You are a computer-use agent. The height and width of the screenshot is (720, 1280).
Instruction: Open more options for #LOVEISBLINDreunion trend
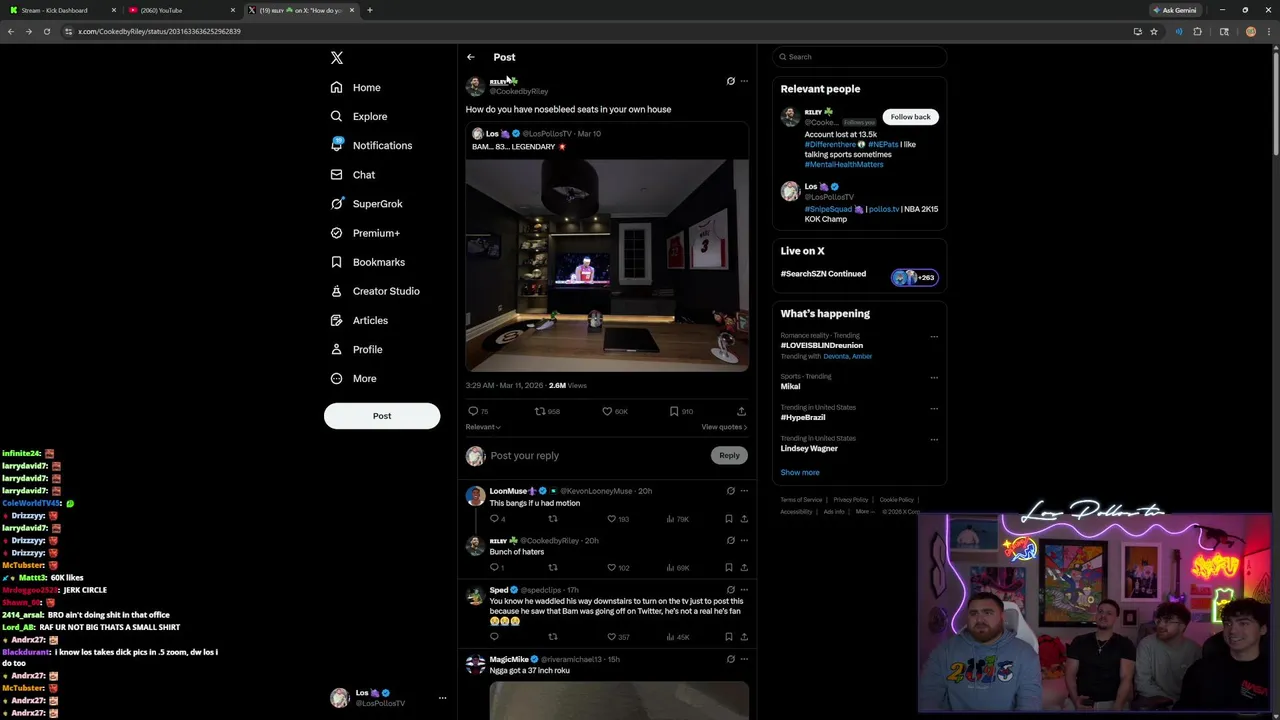point(934,336)
